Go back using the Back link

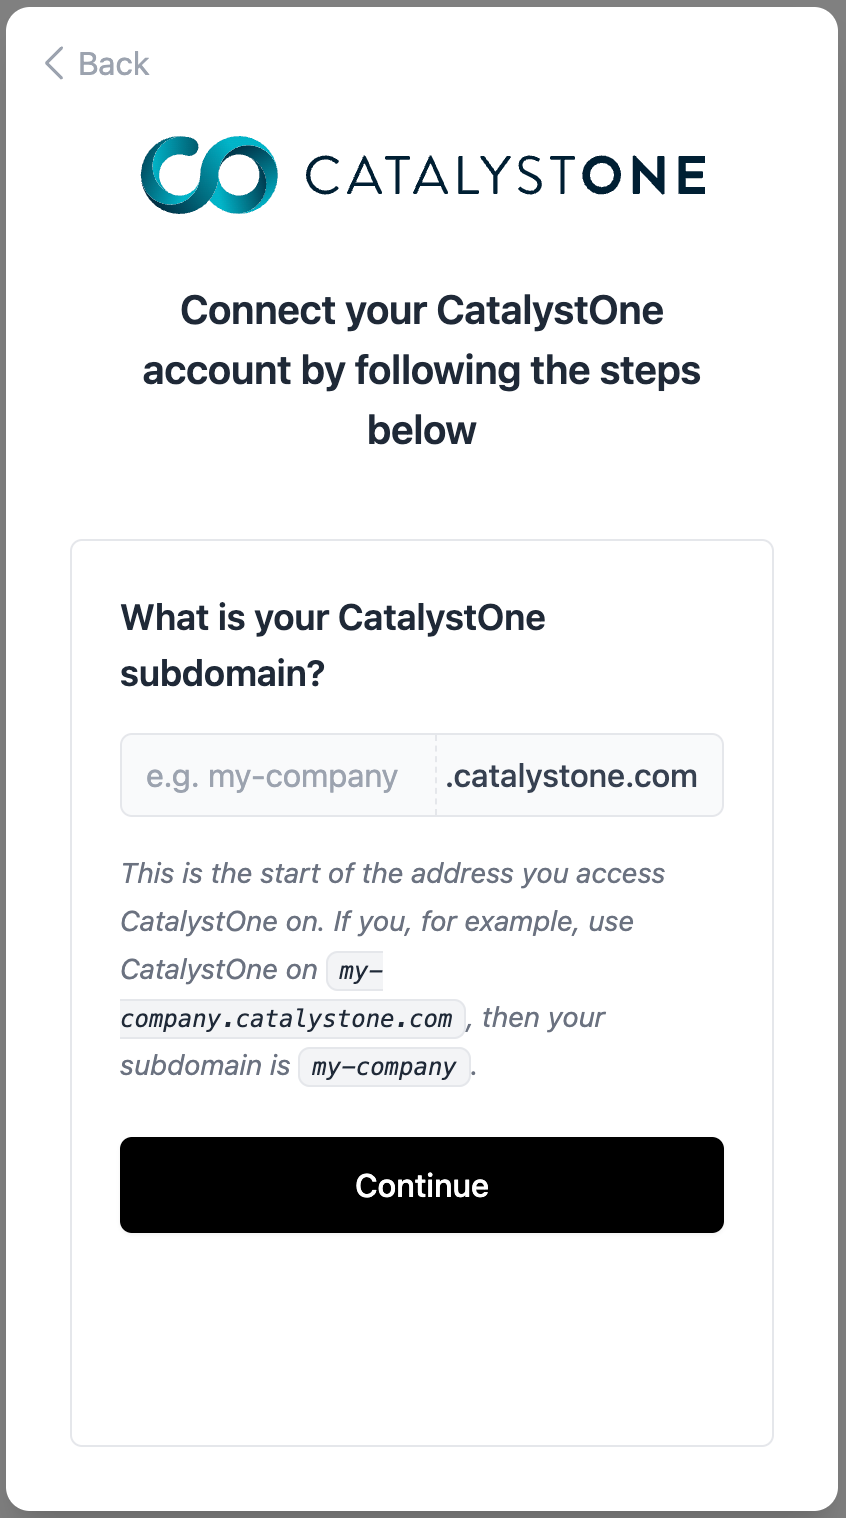(x=113, y=64)
